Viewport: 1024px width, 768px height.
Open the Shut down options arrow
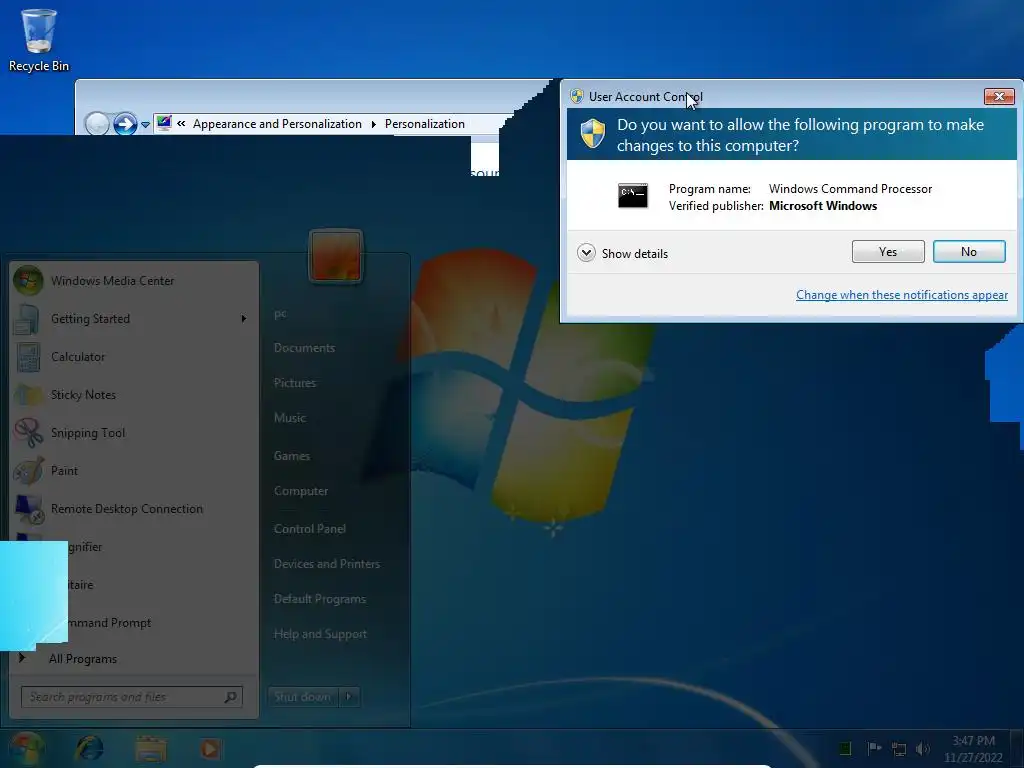(349, 697)
